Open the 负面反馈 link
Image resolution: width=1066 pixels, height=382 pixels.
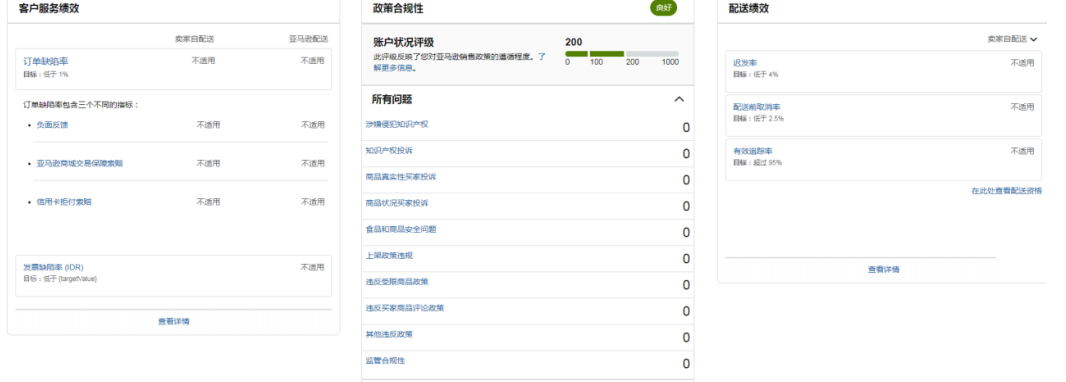[x=52, y=125]
